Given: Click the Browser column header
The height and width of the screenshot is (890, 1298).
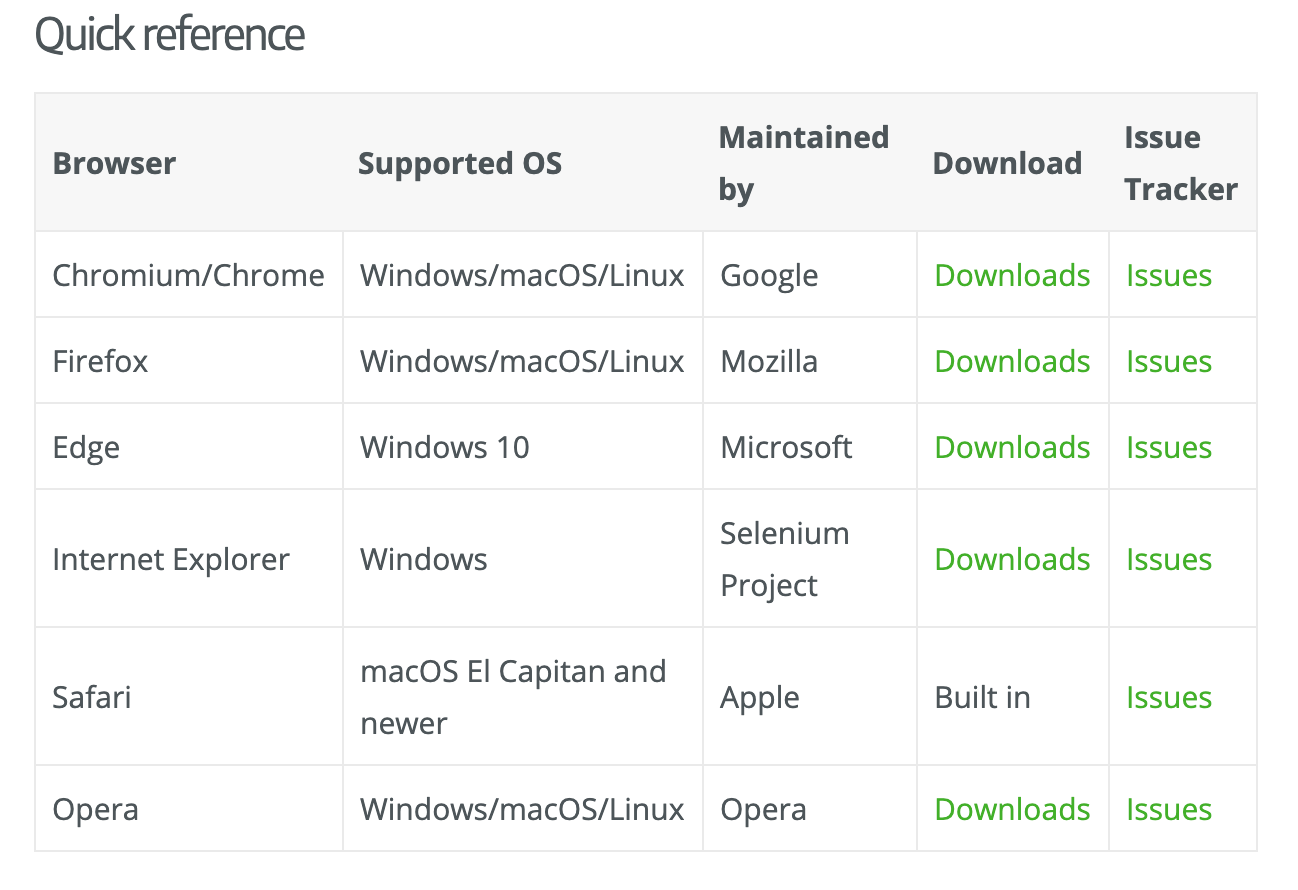Looking at the screenshot, I should [114, 164].
